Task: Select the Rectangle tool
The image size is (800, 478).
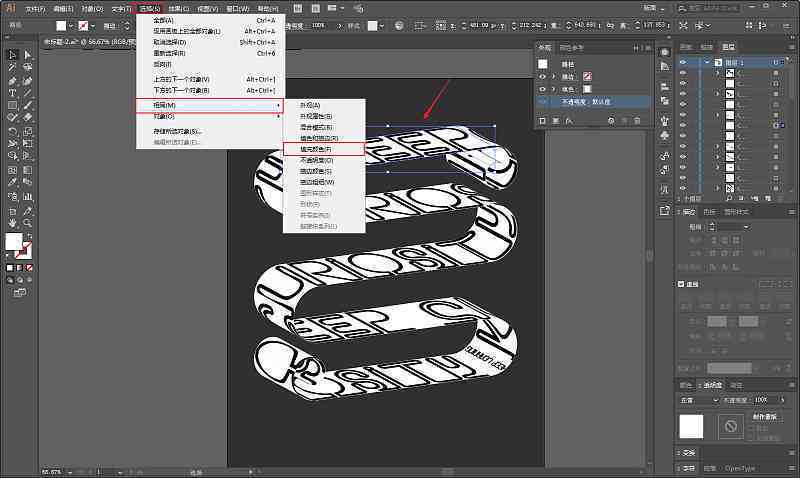Action: coord(13,106)
